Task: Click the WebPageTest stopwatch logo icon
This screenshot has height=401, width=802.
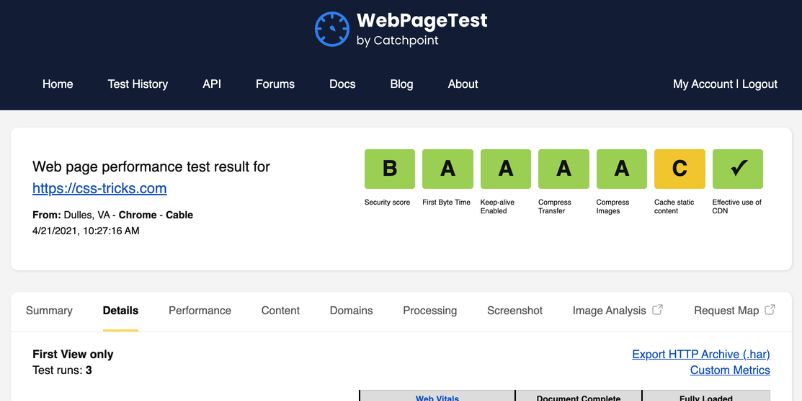Action: click(x=332, y=29)
